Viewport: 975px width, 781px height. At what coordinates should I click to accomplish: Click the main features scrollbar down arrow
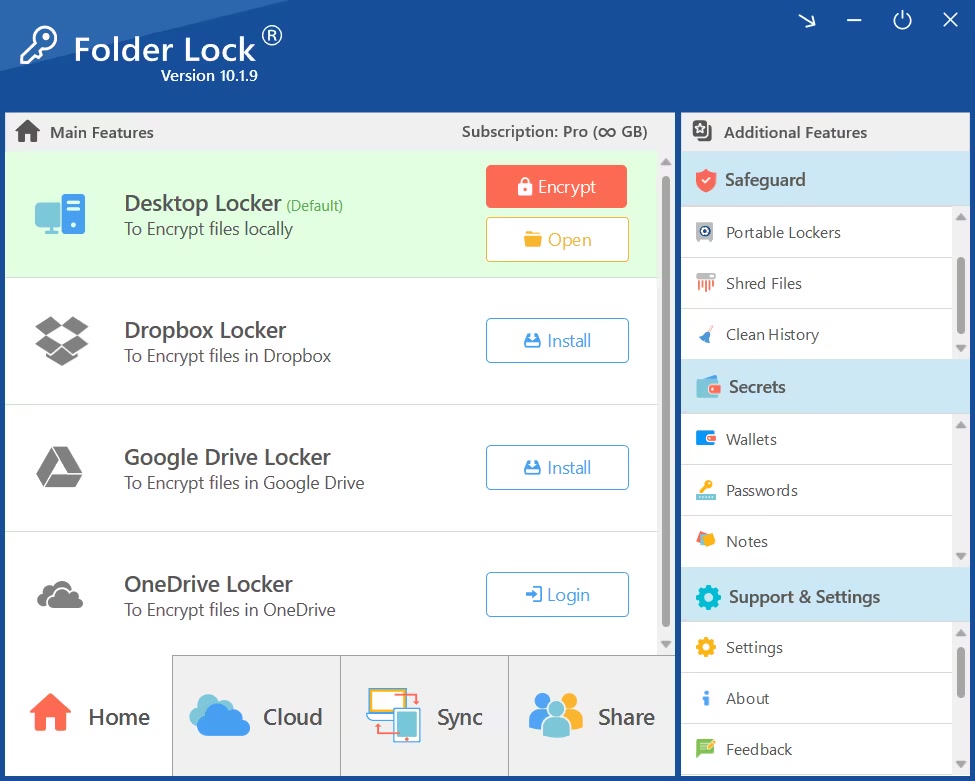click(x=666, y=645)
